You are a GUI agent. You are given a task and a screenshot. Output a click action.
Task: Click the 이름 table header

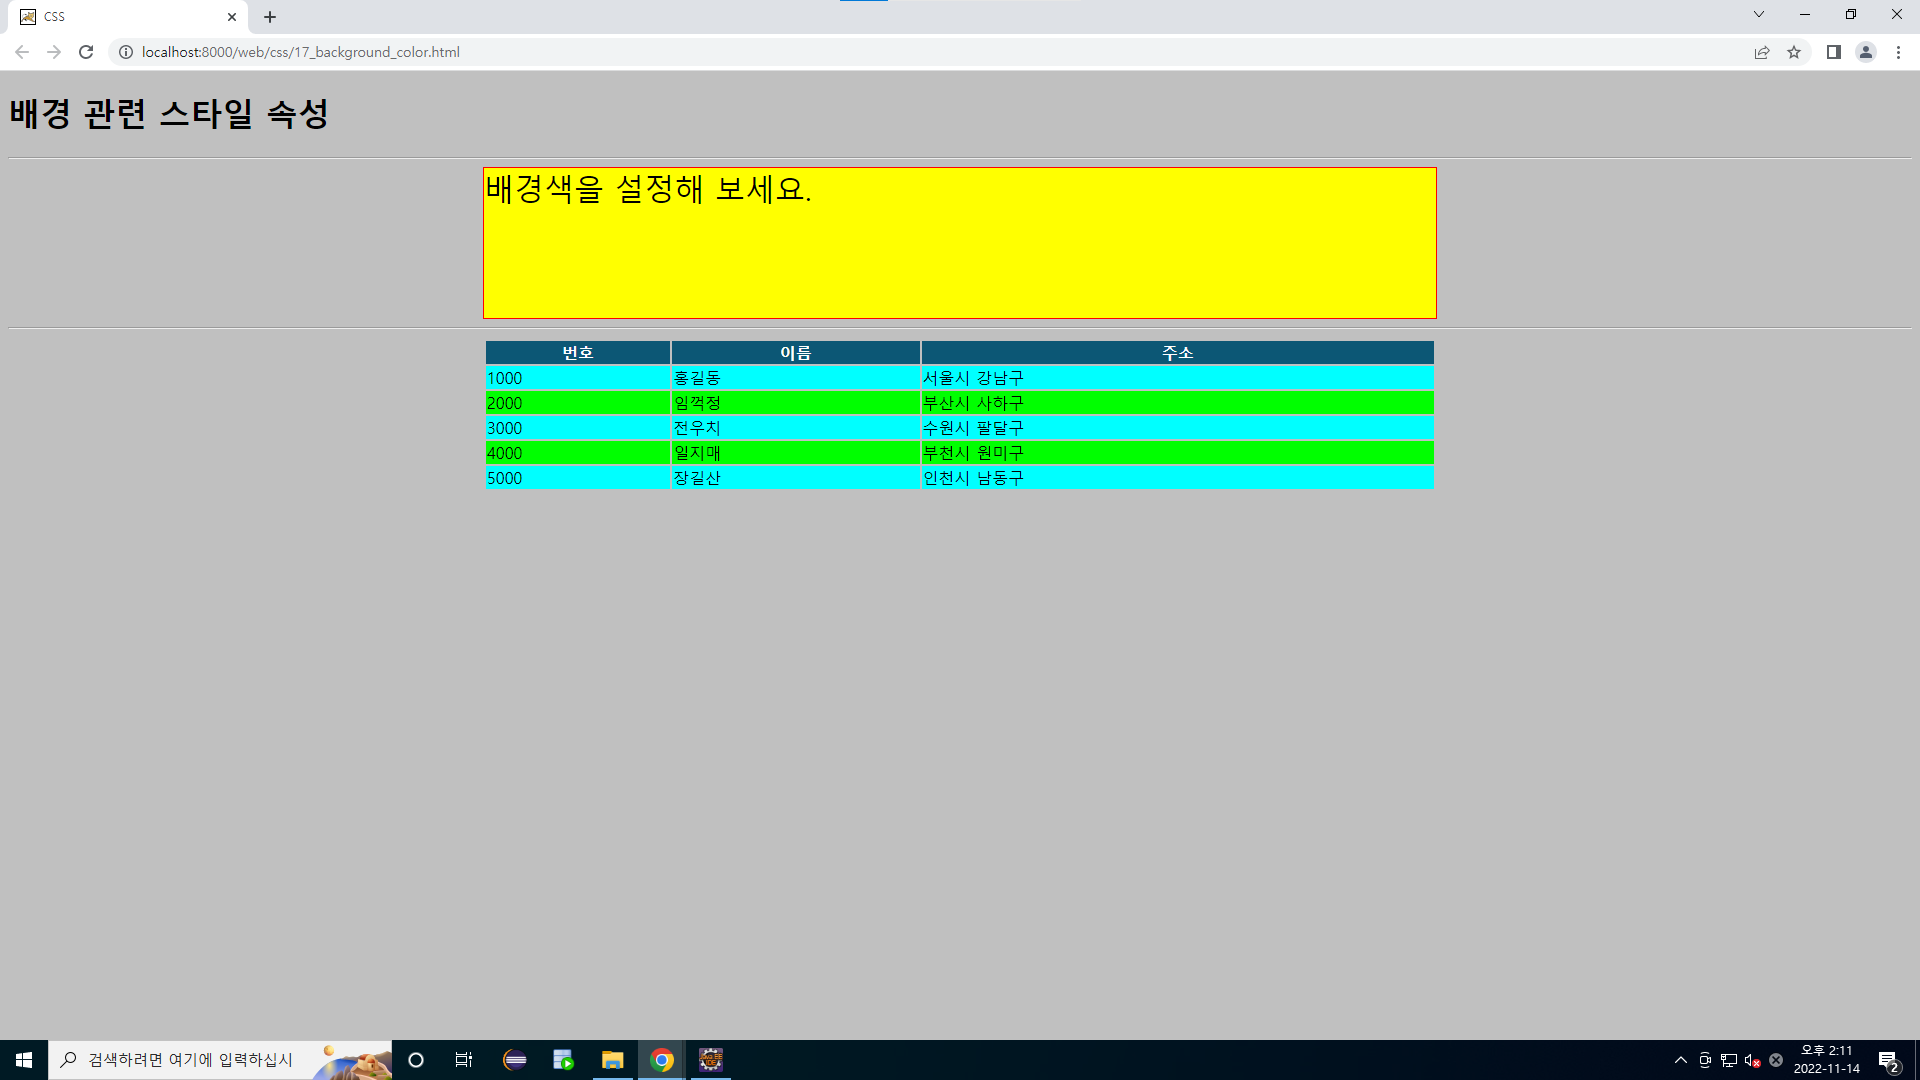pos(795,353)
